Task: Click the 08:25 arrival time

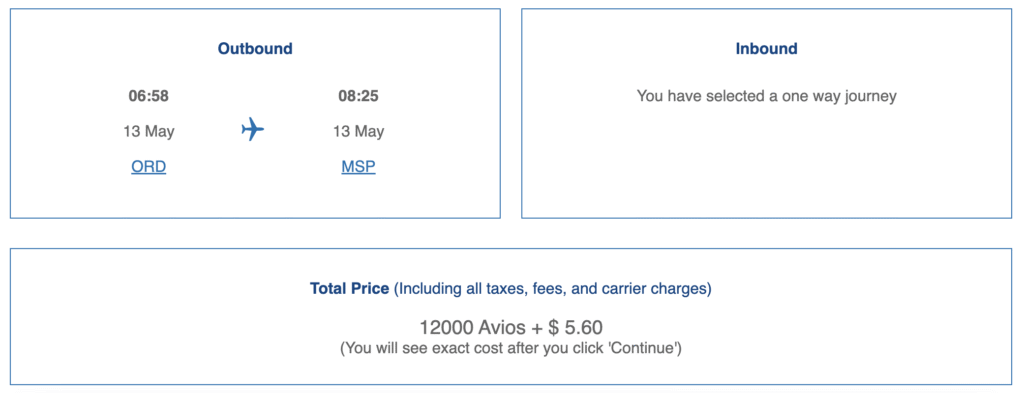Action: (359, 97)
